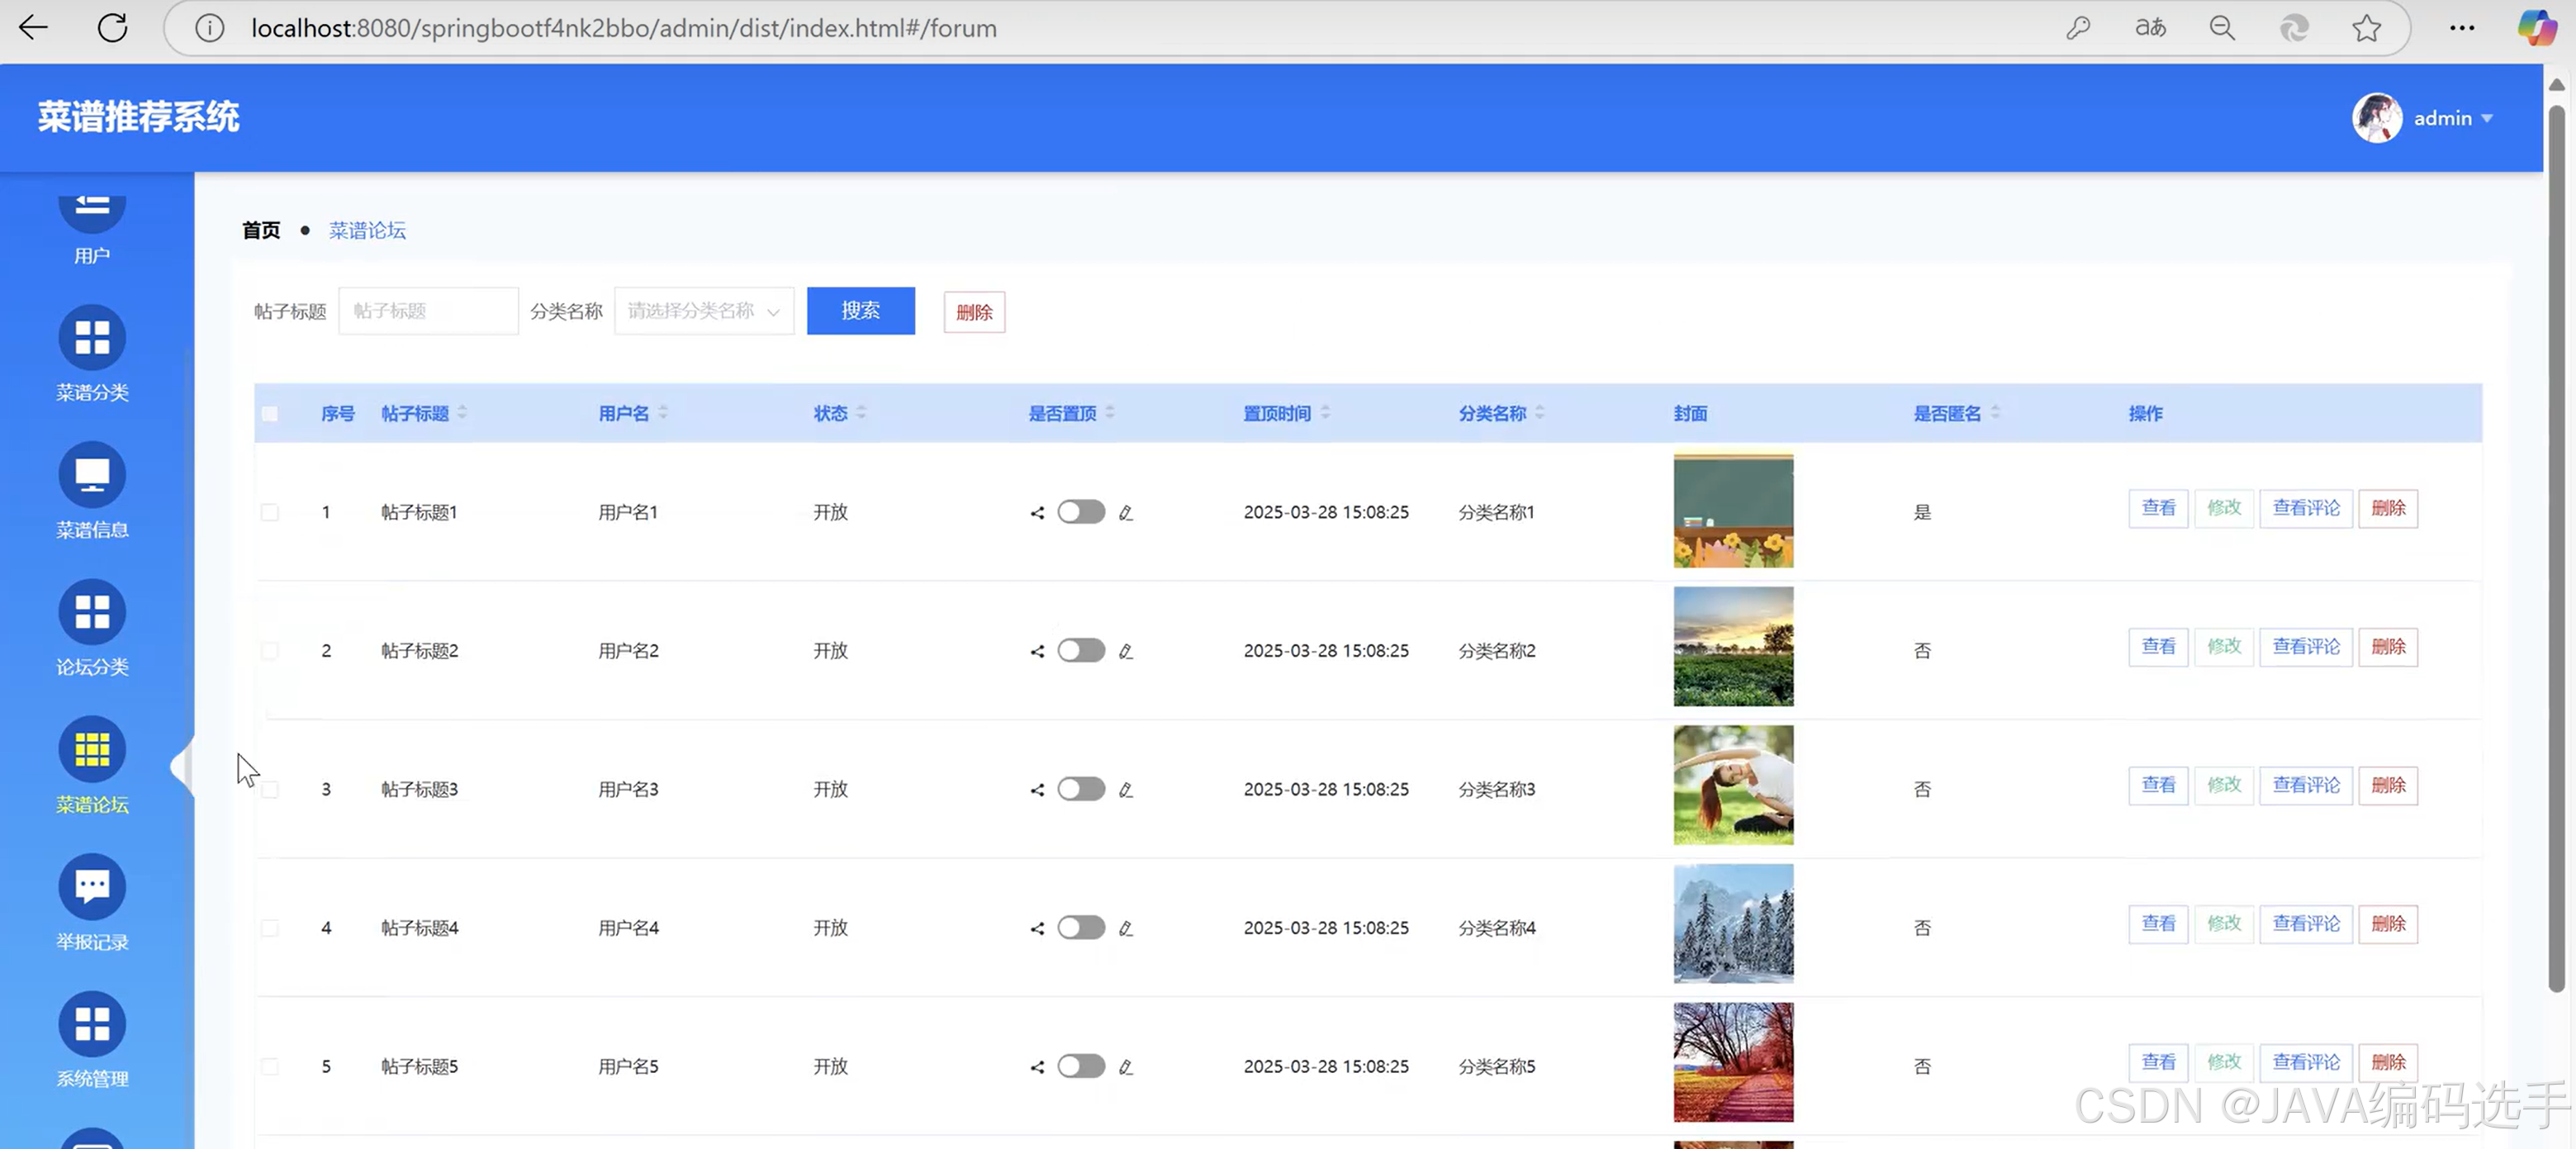Open the 系统管理 sidebar icon

click(x=92, y=1024)
